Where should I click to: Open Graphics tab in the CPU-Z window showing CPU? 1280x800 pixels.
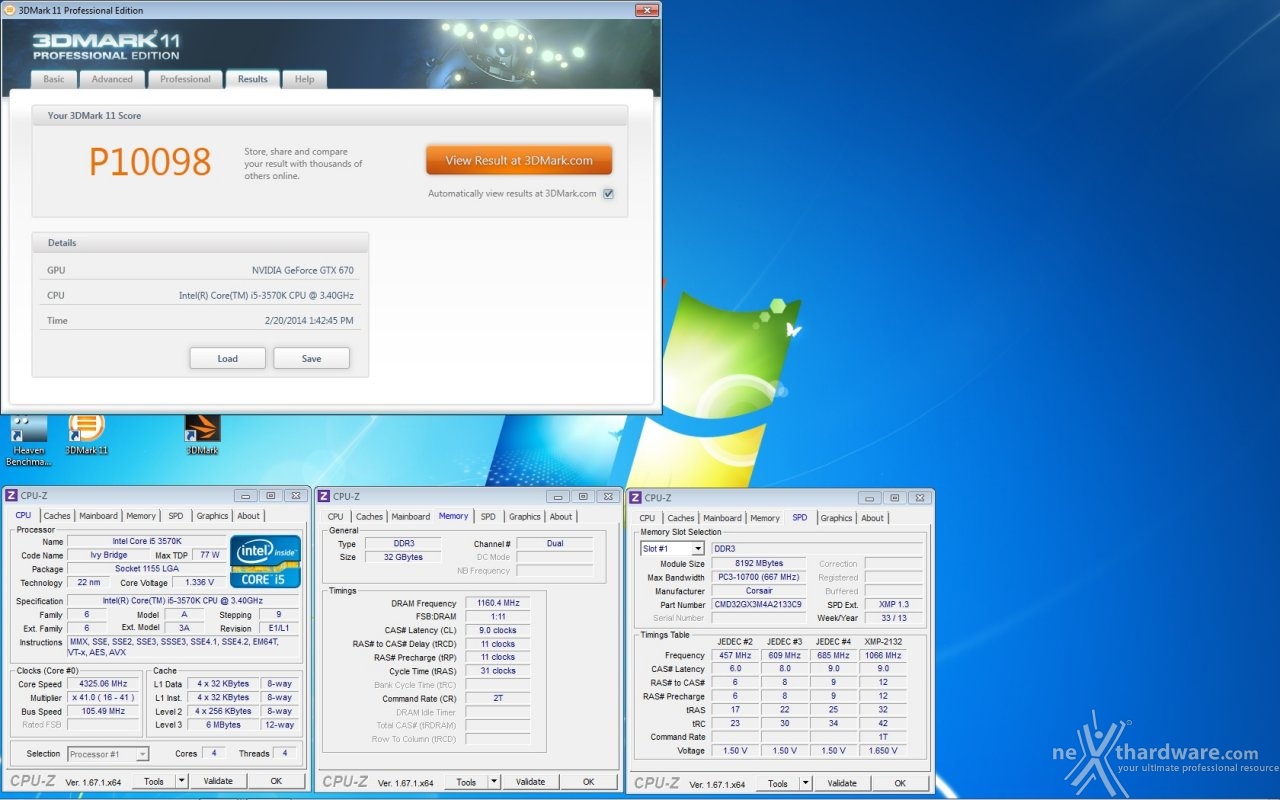pos(212,516)
